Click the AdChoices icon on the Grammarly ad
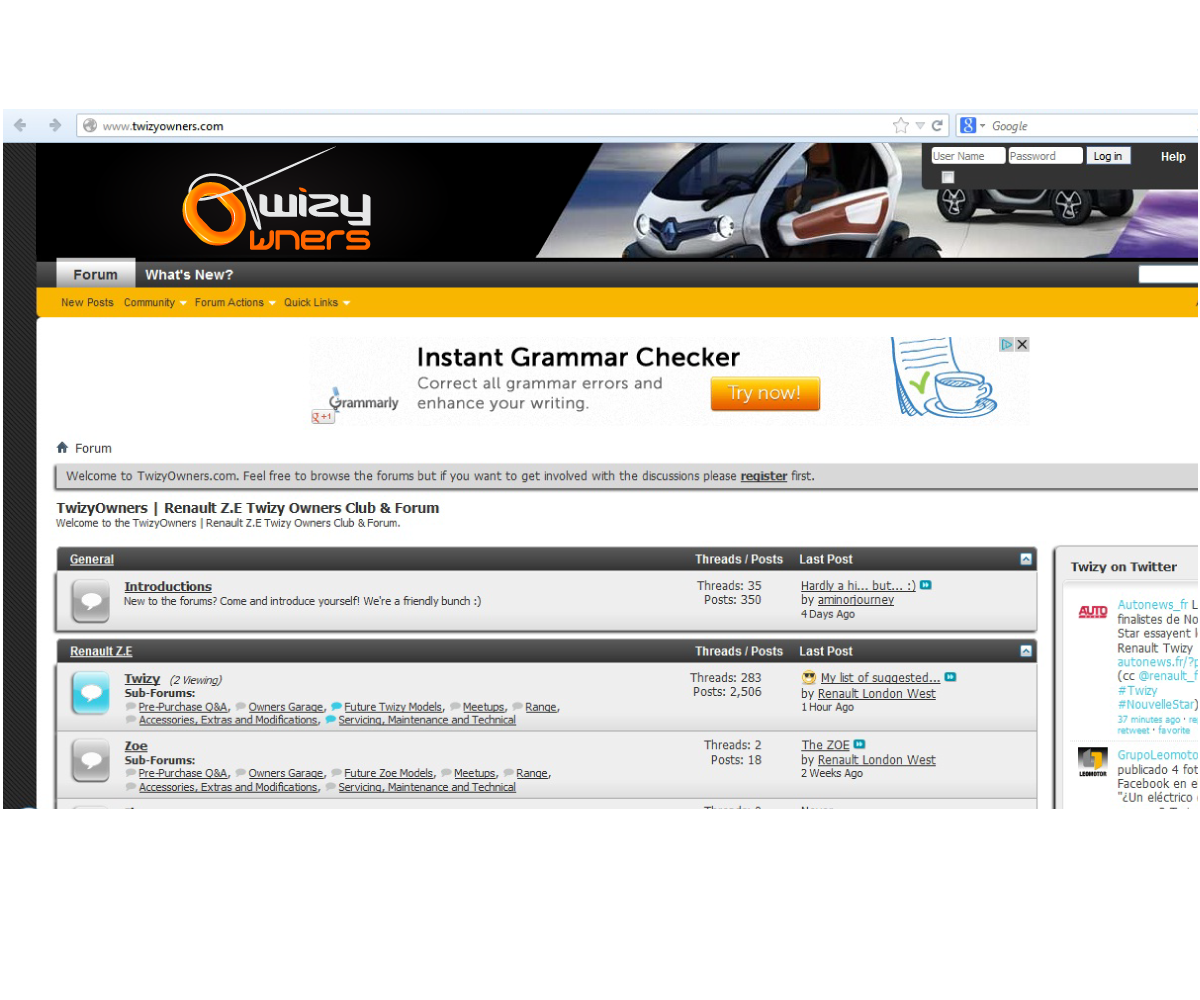This screenshot has height=1000, width=1200. tap(1008, 344)
